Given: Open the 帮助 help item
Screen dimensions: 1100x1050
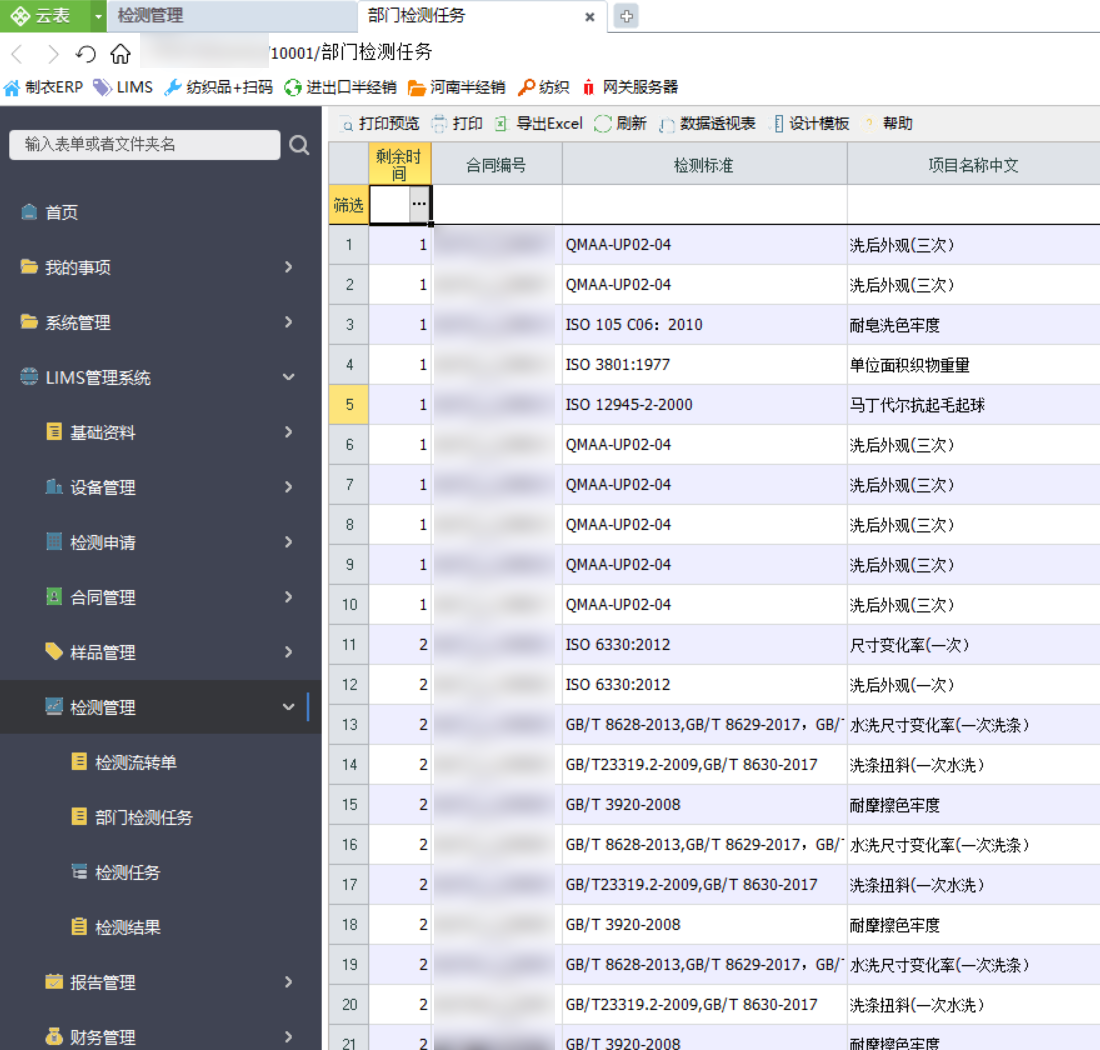Looking at the screenshot, I should [888, 123].
